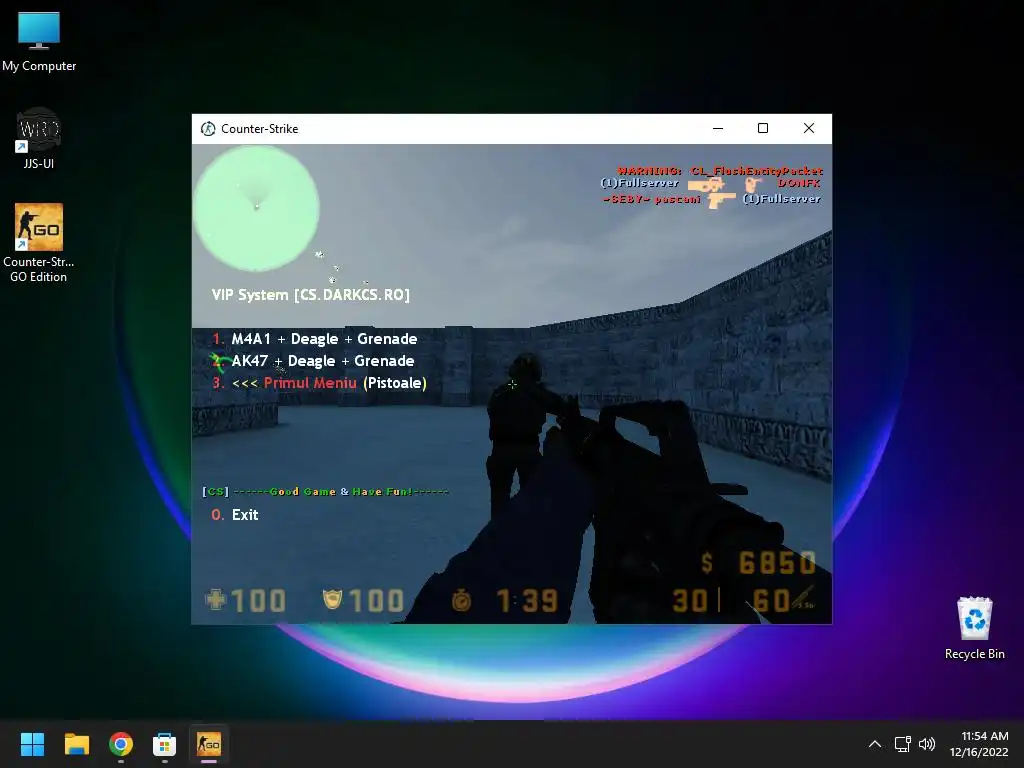The width and height of the screenshot is (1024, 768).
Task: Click the Counter-Strike window title icon
Action: click(208, 129)
